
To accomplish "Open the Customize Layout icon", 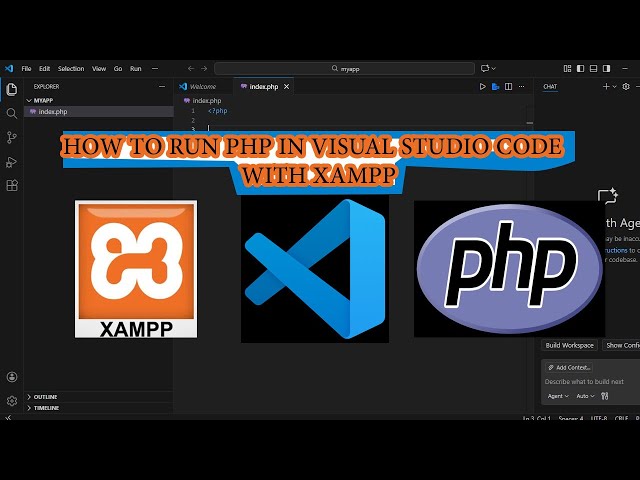I will [567, 69].
